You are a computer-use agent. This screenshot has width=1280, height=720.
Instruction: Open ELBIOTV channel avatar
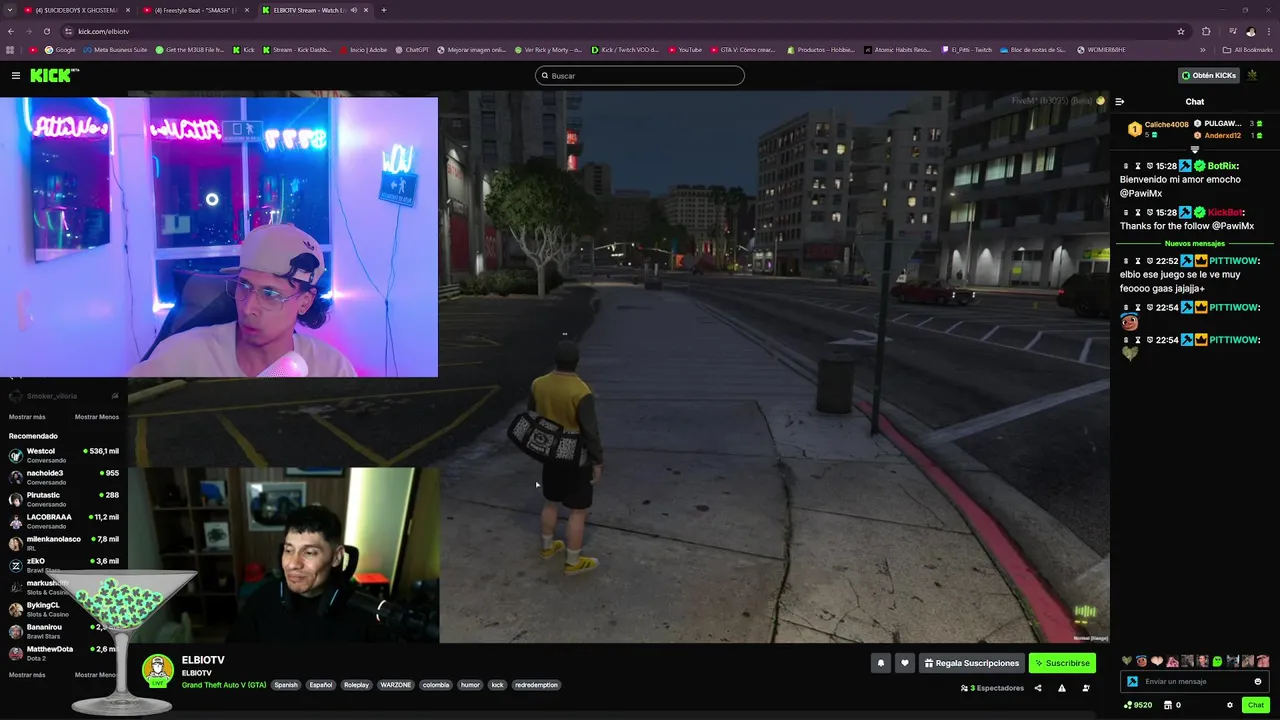point(158,671)
